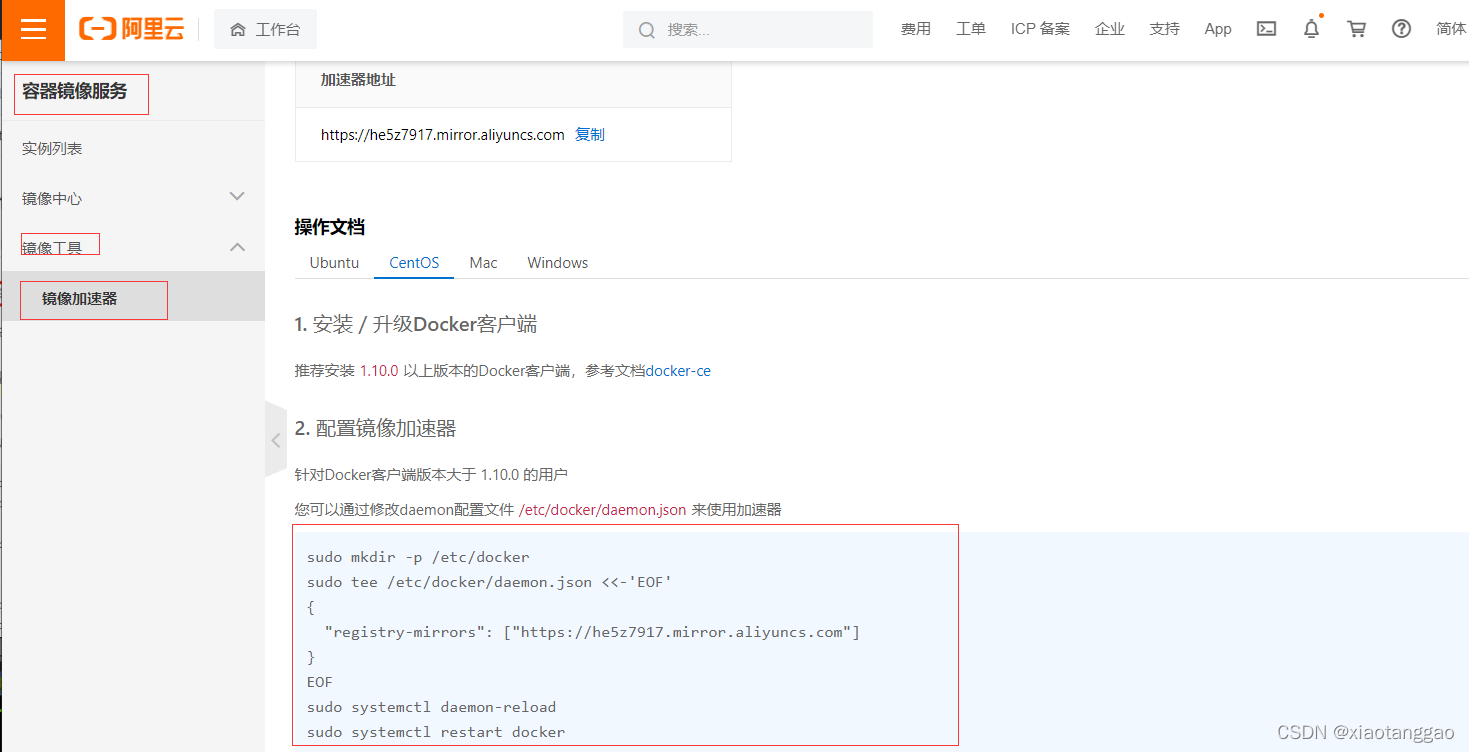Switch to the CentOS tab
This screenshot has height=752, width=1469.
[414, 262]
